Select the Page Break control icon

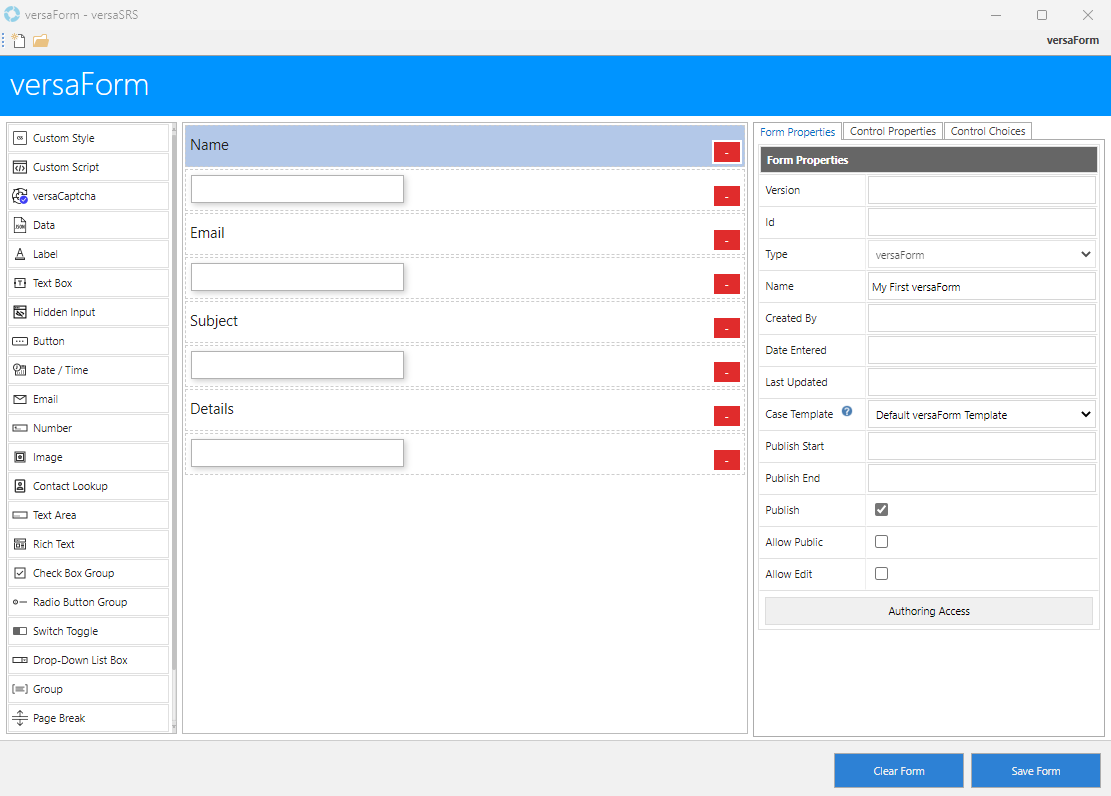coord(20,718)
